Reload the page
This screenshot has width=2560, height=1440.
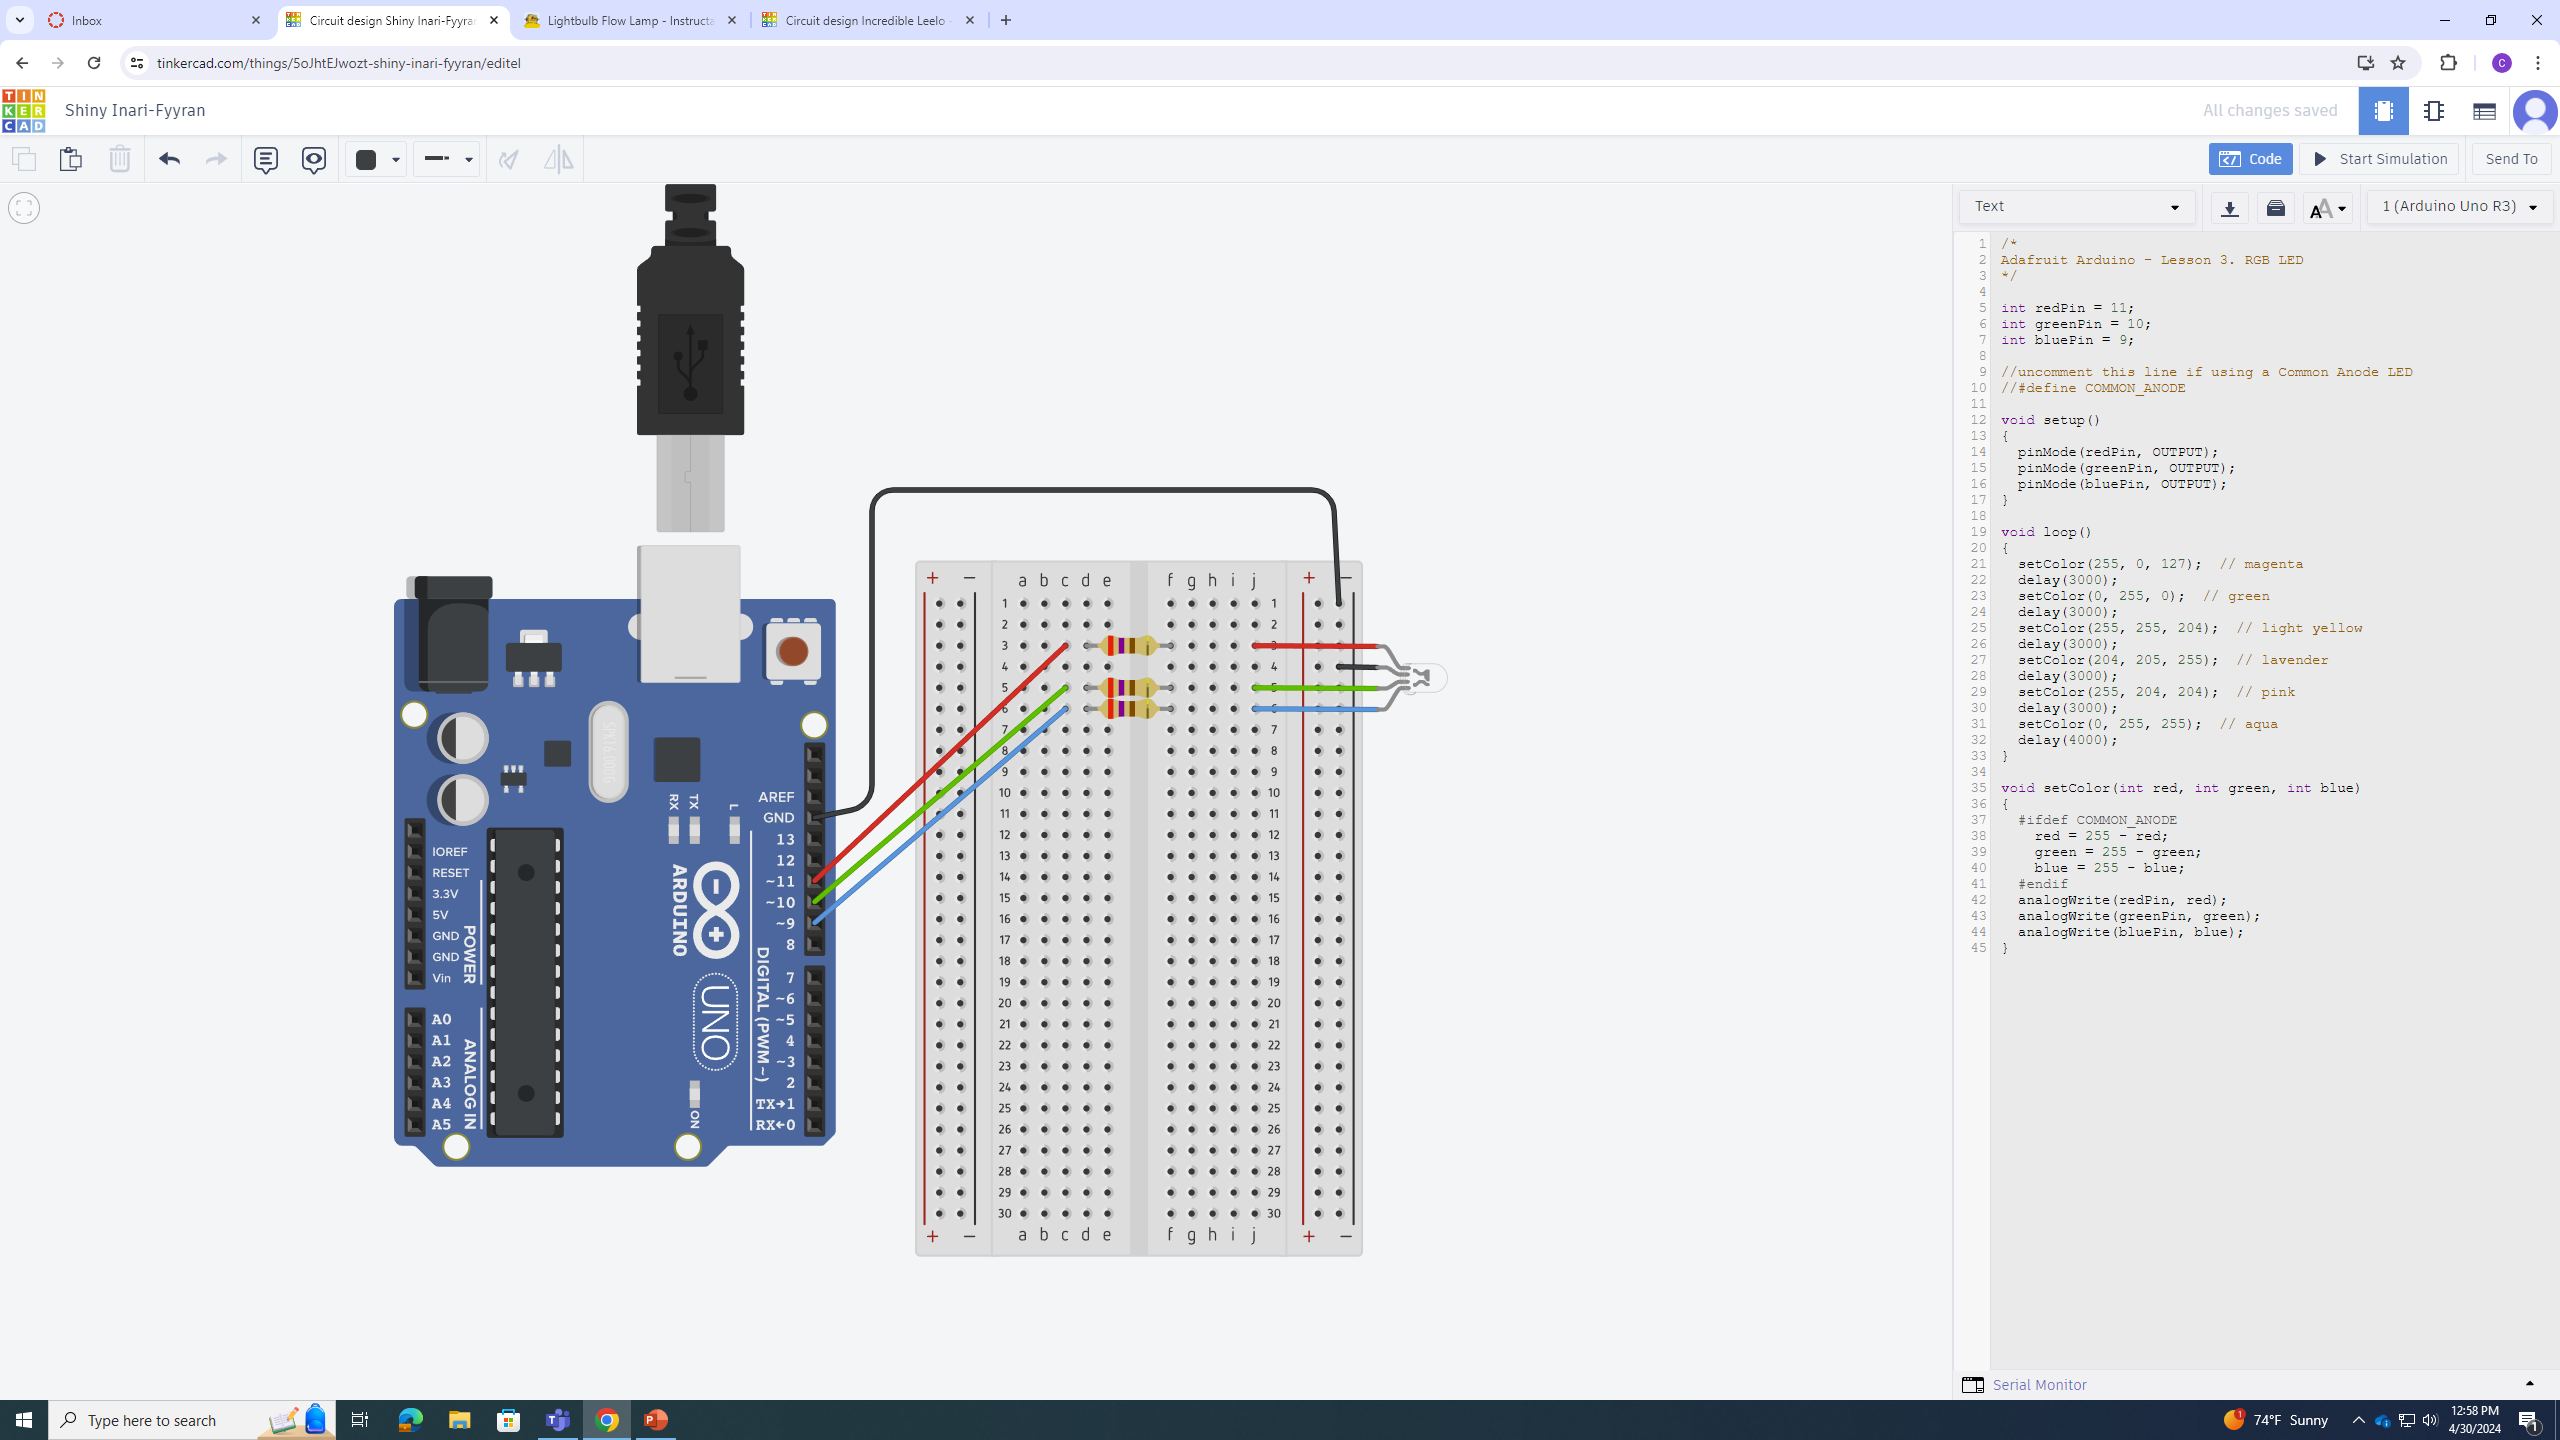click(x=94, y=63)
